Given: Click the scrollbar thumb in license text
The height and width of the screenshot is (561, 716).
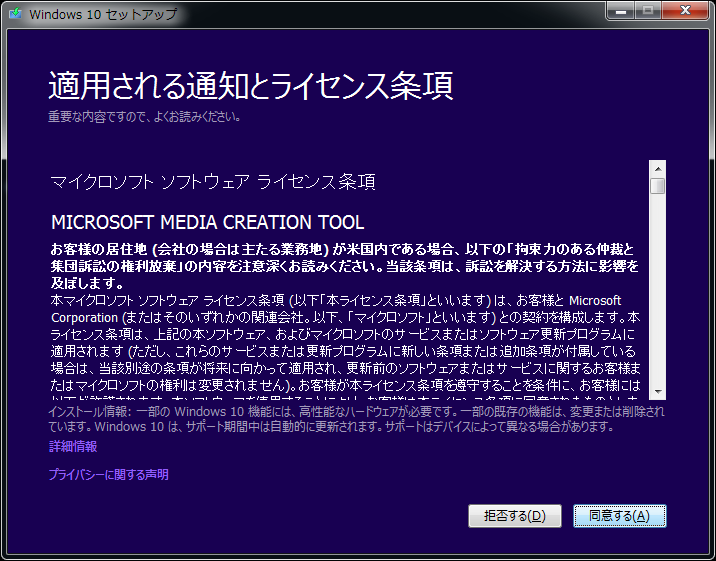Looking at the screenshot, I should click(x=657, y=185).
